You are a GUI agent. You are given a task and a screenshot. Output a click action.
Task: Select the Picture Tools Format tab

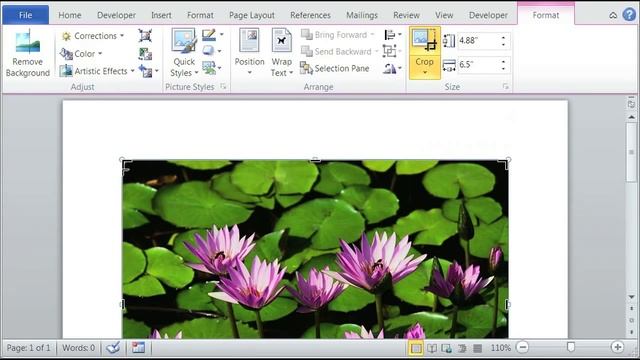(546, 15)
